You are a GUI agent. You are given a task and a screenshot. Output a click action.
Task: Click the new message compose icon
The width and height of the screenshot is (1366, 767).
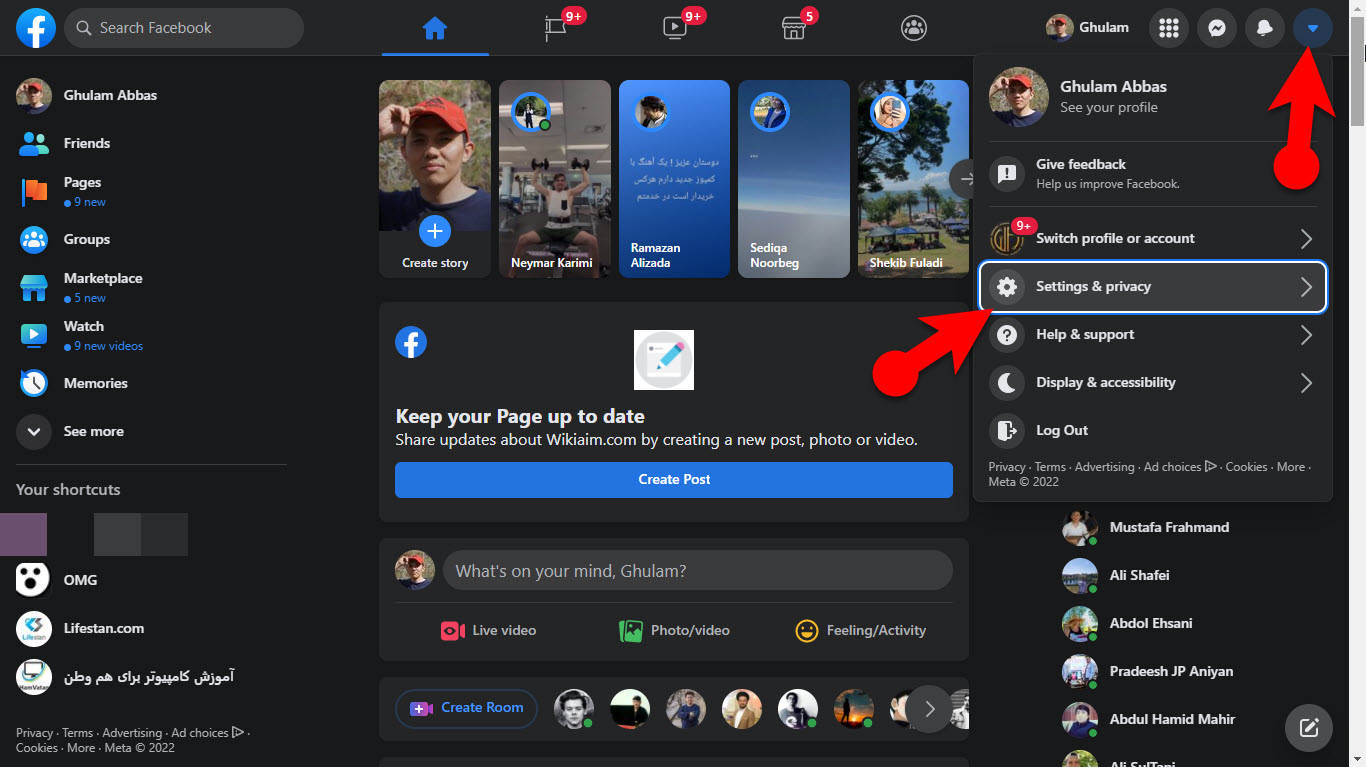[x=1308, y=727]
